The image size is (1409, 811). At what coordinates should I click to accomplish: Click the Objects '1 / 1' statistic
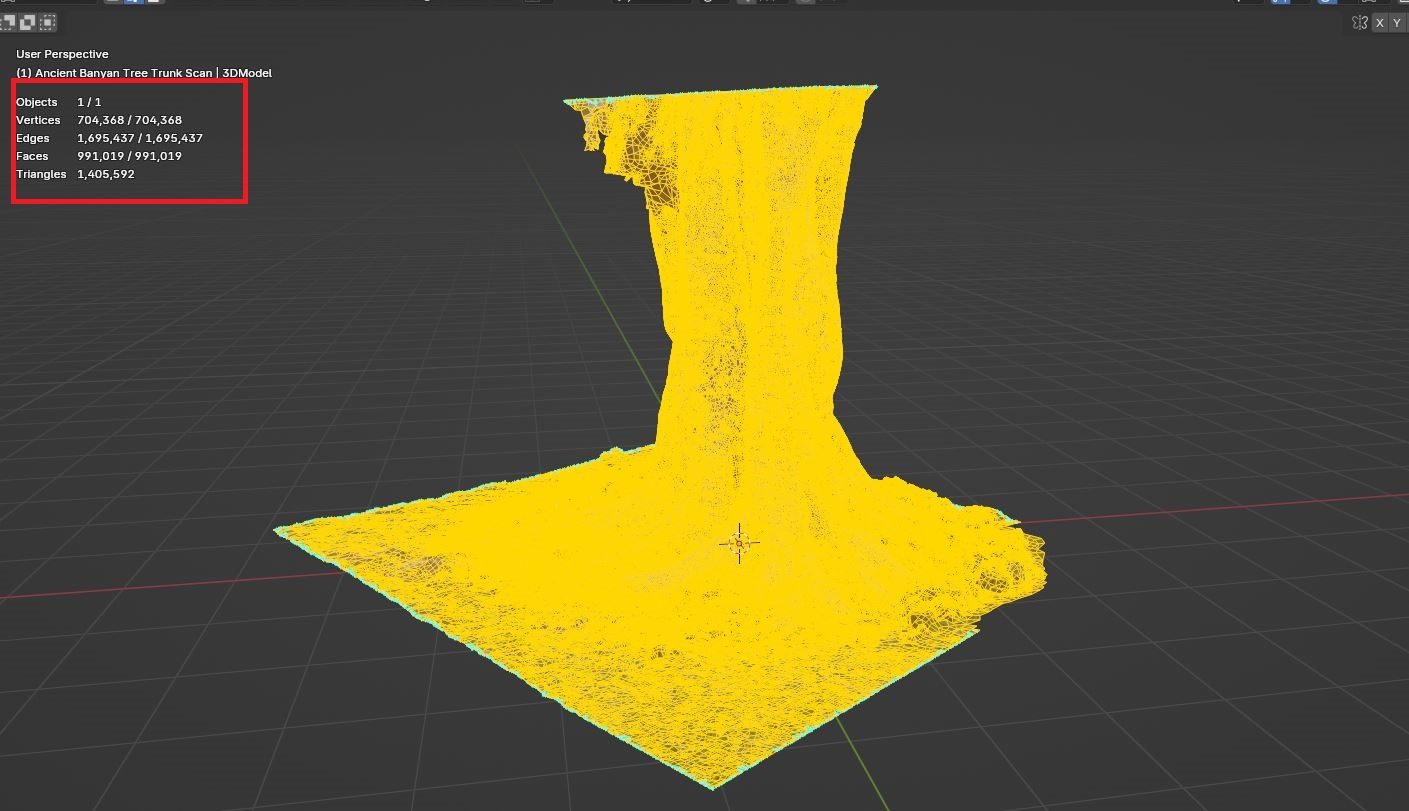pyautogui.click(x=89, y=102)
